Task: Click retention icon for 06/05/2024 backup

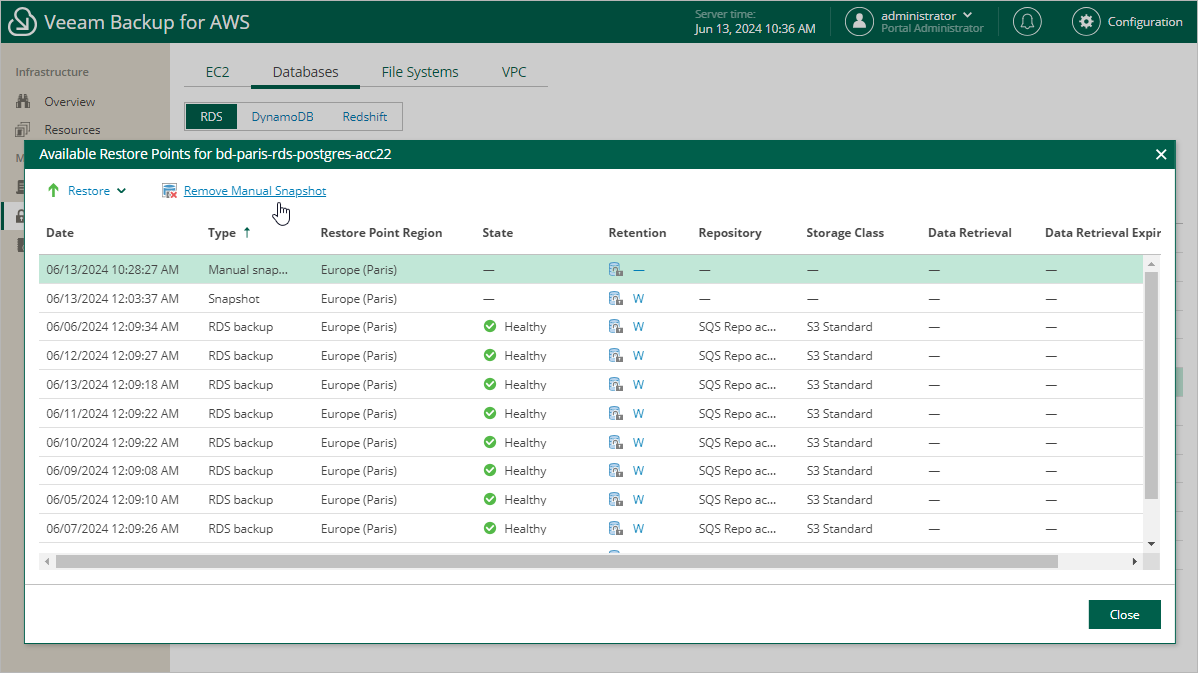Action: coord(615,500)
